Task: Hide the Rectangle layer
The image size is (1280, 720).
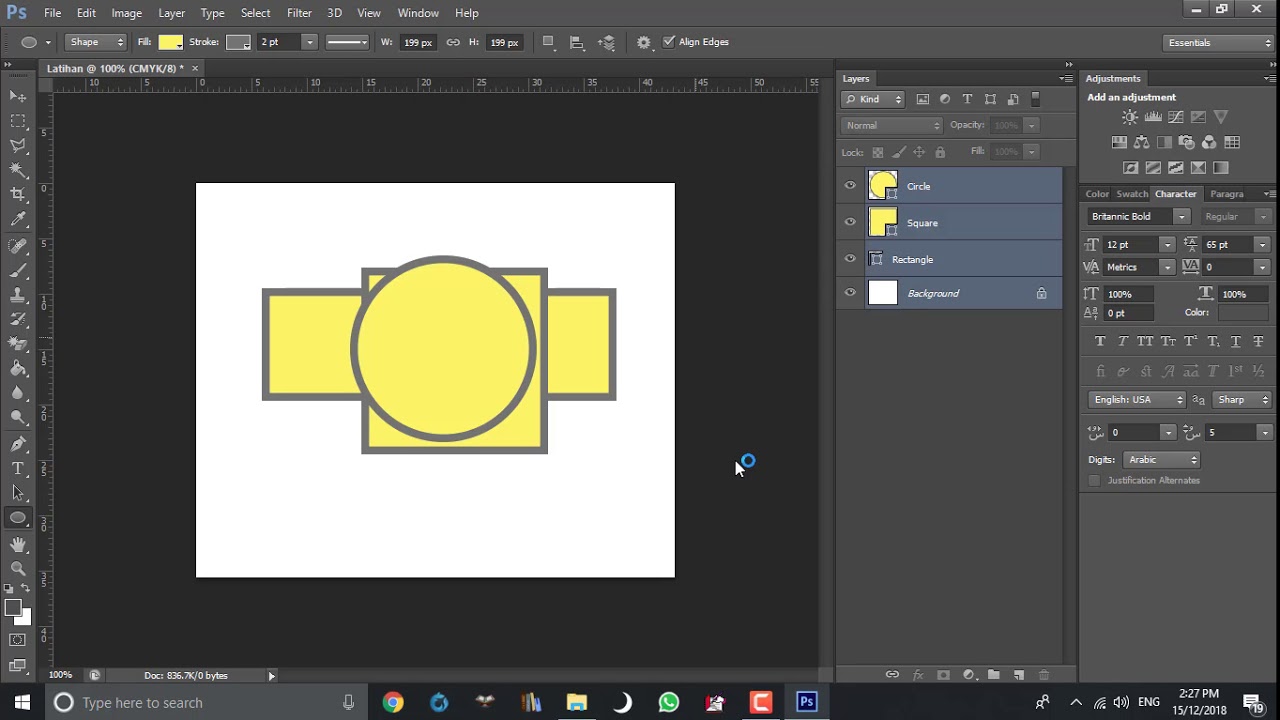Action: pos(850,259)
